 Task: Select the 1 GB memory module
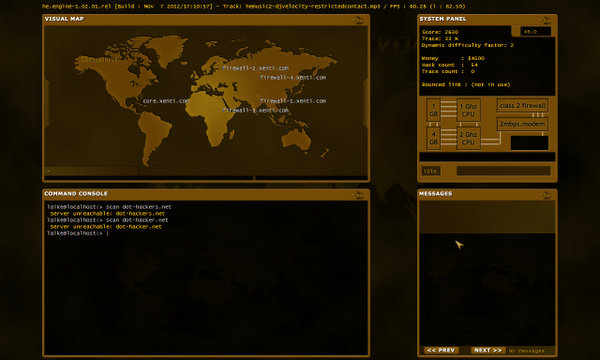click(x=433, y=110)
